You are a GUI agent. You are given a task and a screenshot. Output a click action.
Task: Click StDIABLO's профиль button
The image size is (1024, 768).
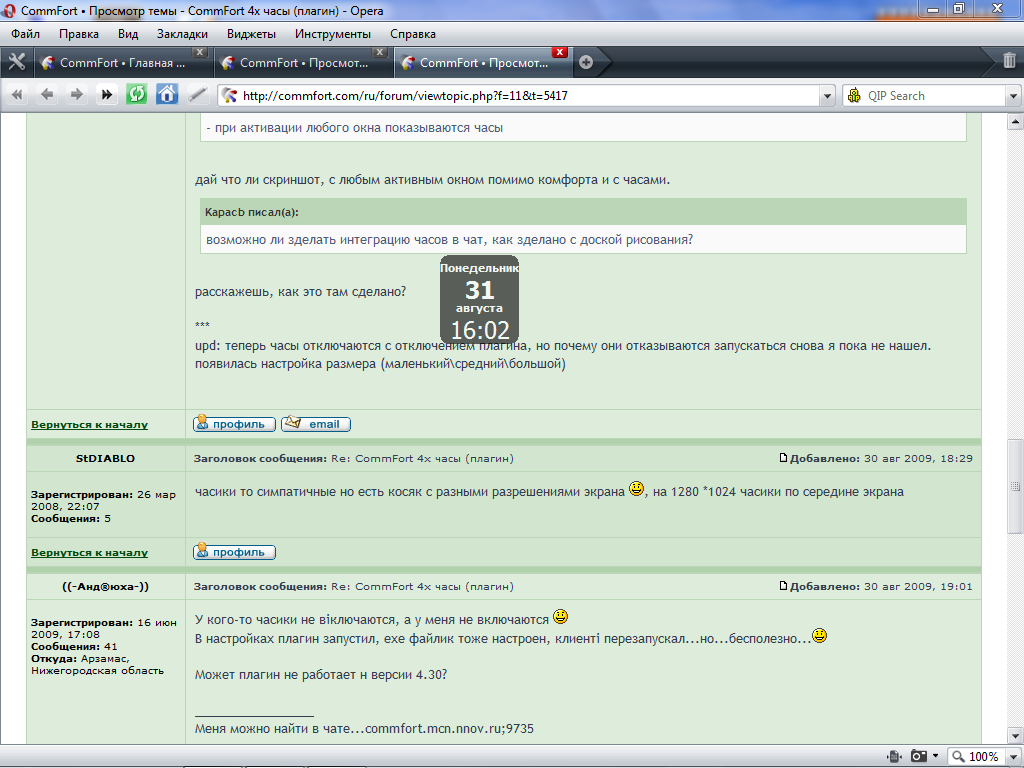[x=234, y=552]
